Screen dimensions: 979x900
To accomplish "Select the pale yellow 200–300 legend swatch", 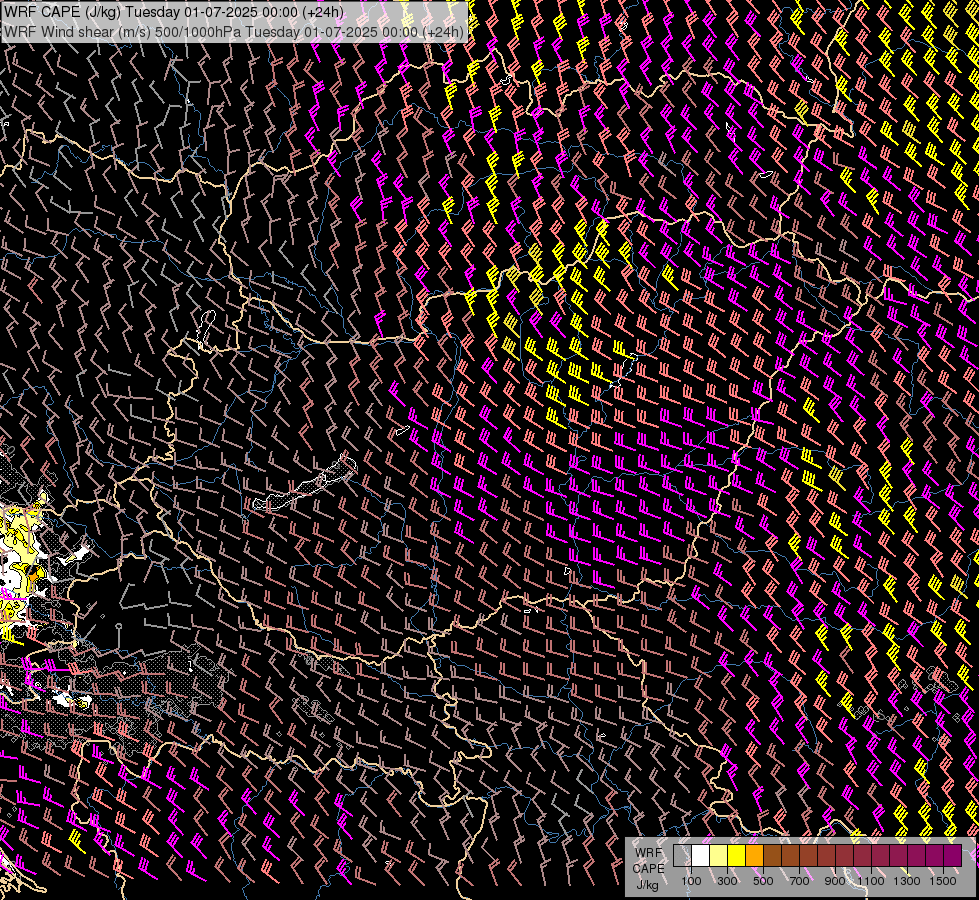I will point(718,855).
